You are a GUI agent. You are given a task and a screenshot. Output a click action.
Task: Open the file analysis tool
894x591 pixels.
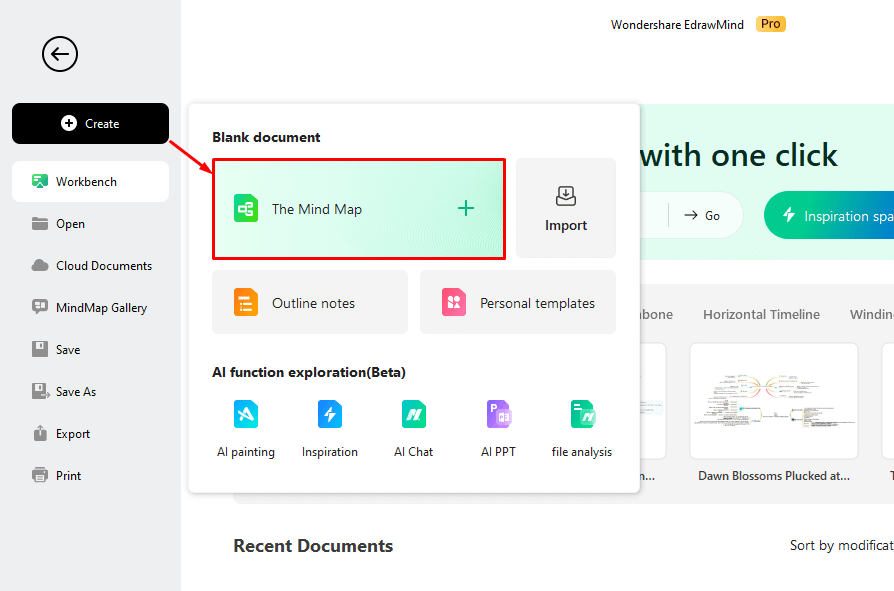(x=582, y=429)
